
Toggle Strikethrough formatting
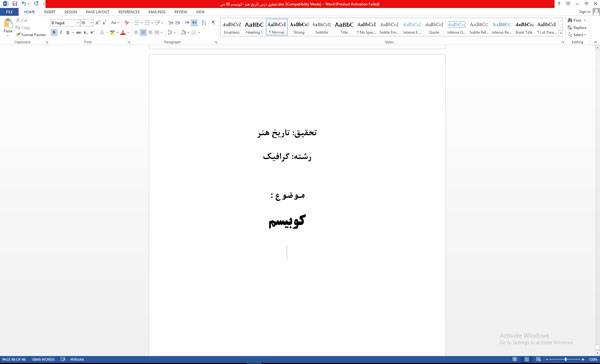(x=78, y=33)
